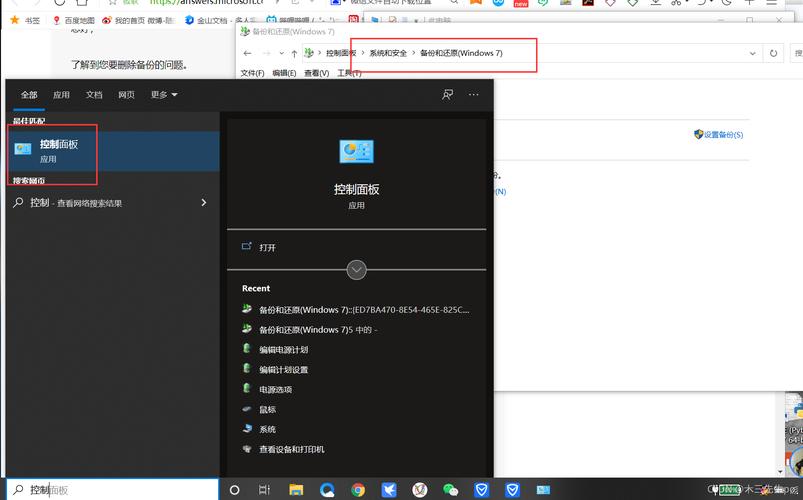Switch to the 应用 search tab
The width and height of the screenshot is (803, 500).
point(61,94)
